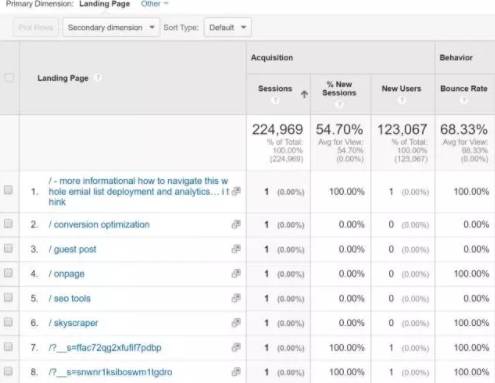Select the header select-all checkbox
Screen dimensions: 495x383
pyautogui.click(x=9, y=78)
